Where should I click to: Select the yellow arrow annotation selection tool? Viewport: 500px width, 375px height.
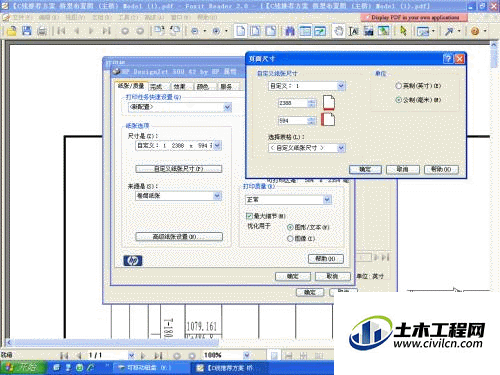(403, 31)
